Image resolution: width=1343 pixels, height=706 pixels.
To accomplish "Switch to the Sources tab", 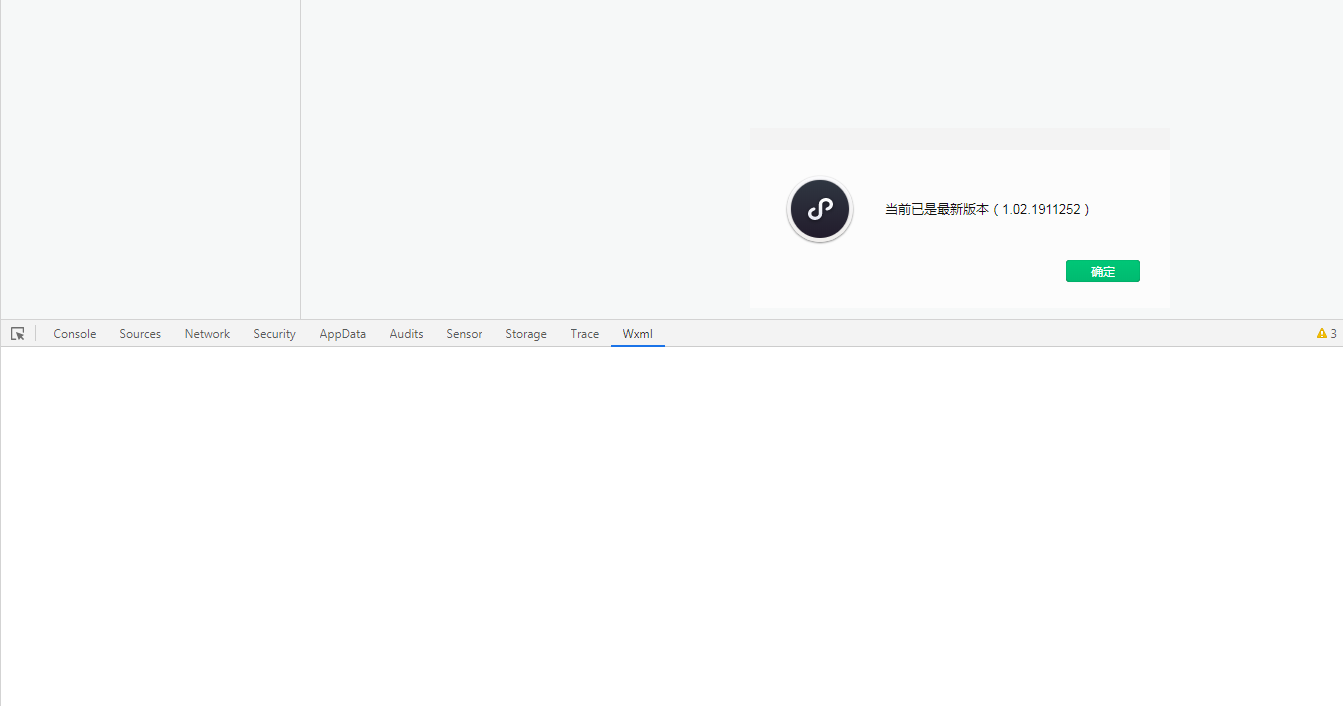I will coord(140,334).
